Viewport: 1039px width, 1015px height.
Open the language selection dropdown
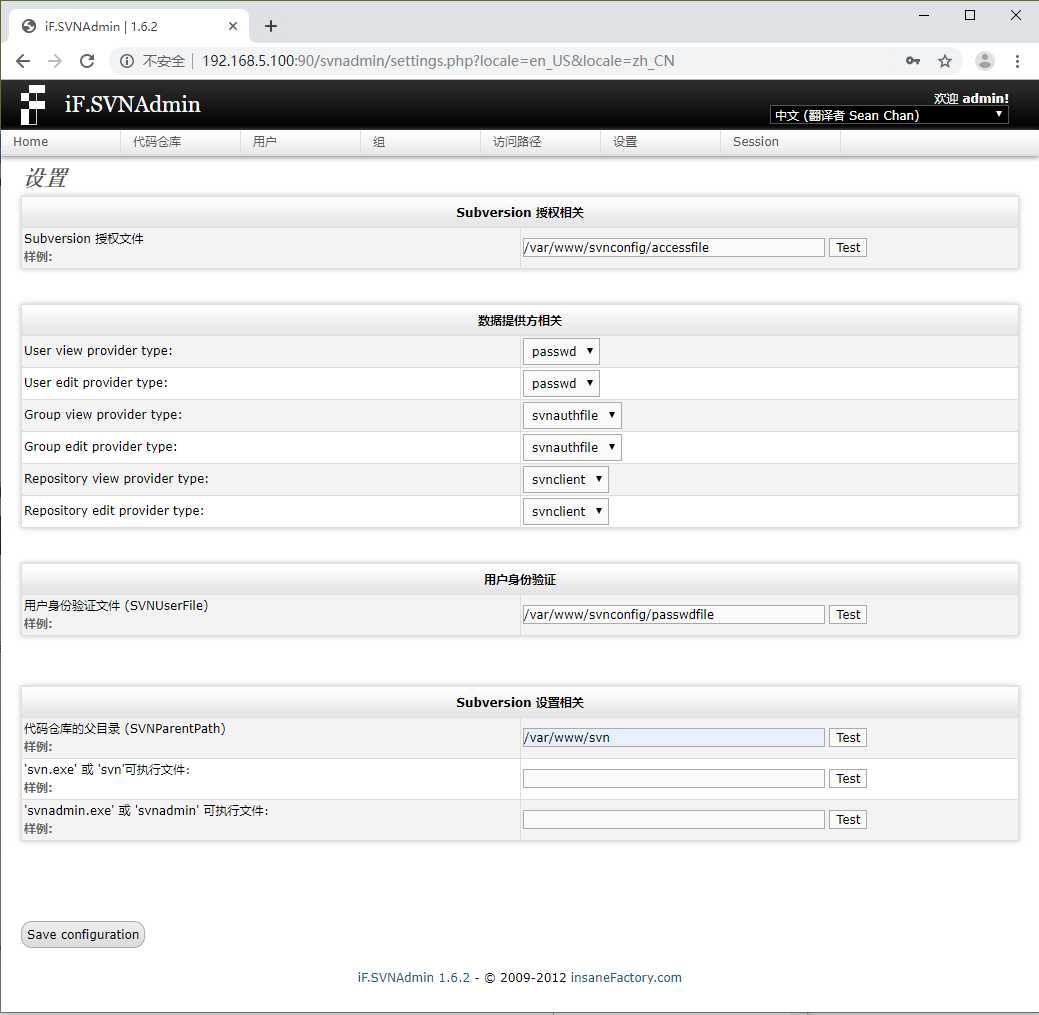[x=889, y=115]
